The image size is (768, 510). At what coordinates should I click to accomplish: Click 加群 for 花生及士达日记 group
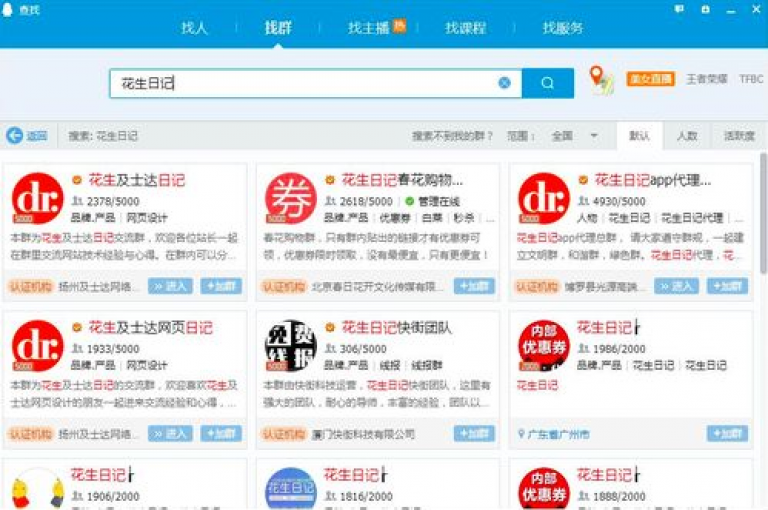point(221,286)
